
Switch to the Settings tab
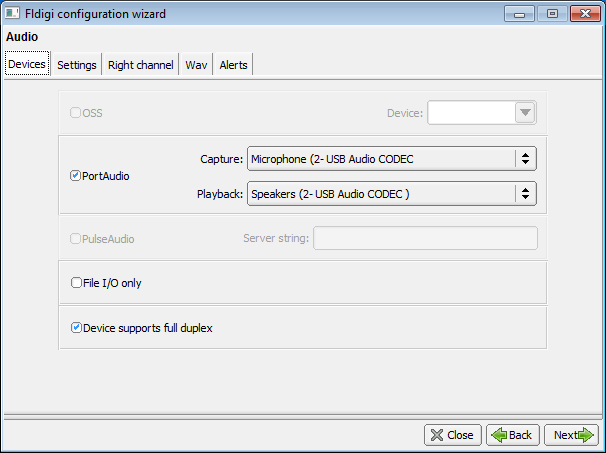pos(77,65)
